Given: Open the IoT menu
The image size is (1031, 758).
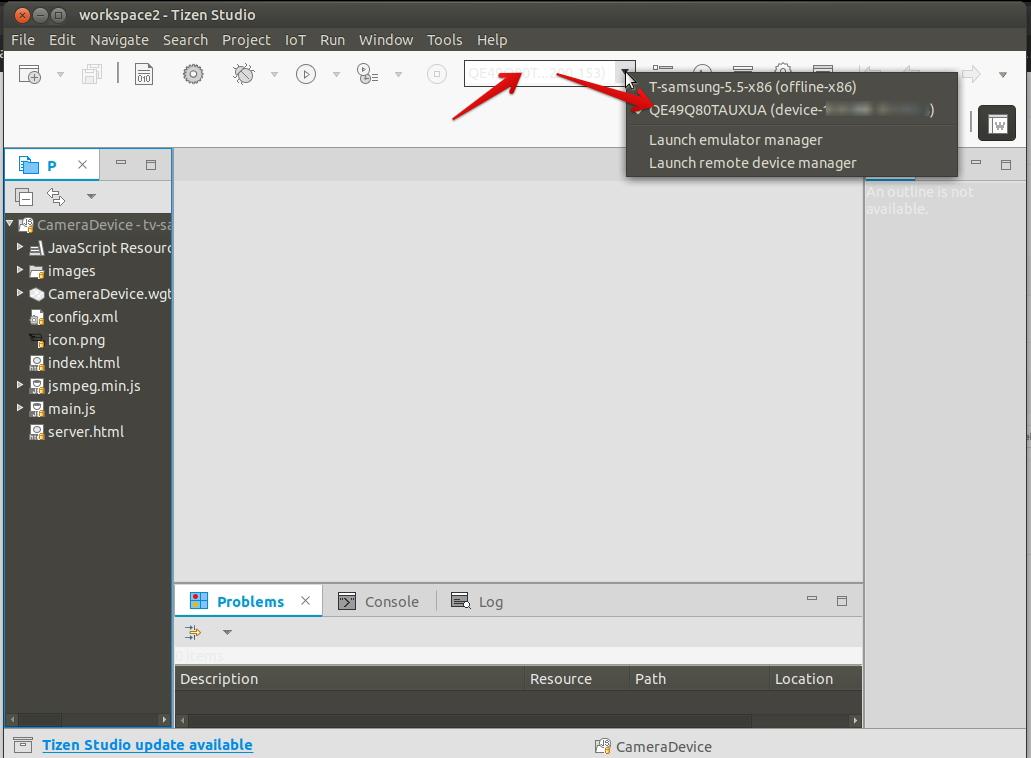Looking at the screenshot, I should 295,40.
